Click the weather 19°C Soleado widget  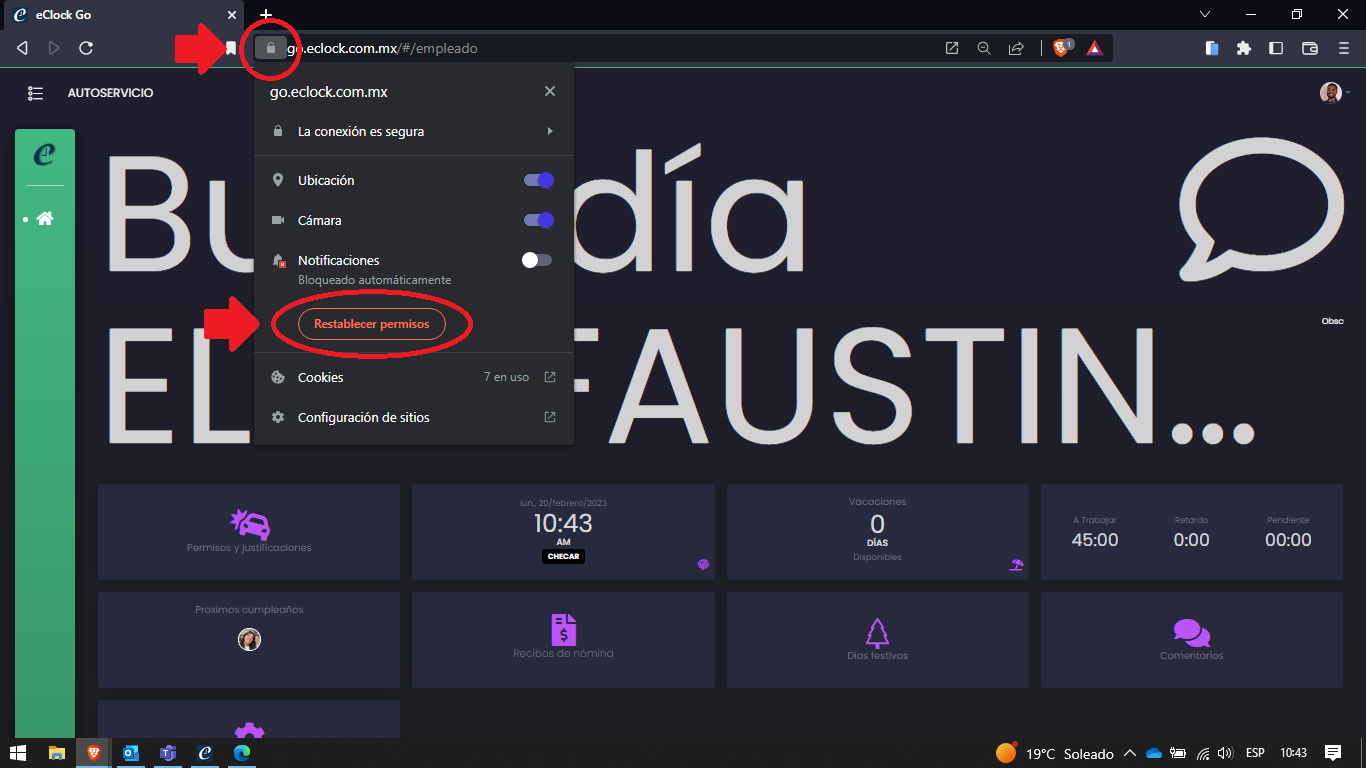1054,753
